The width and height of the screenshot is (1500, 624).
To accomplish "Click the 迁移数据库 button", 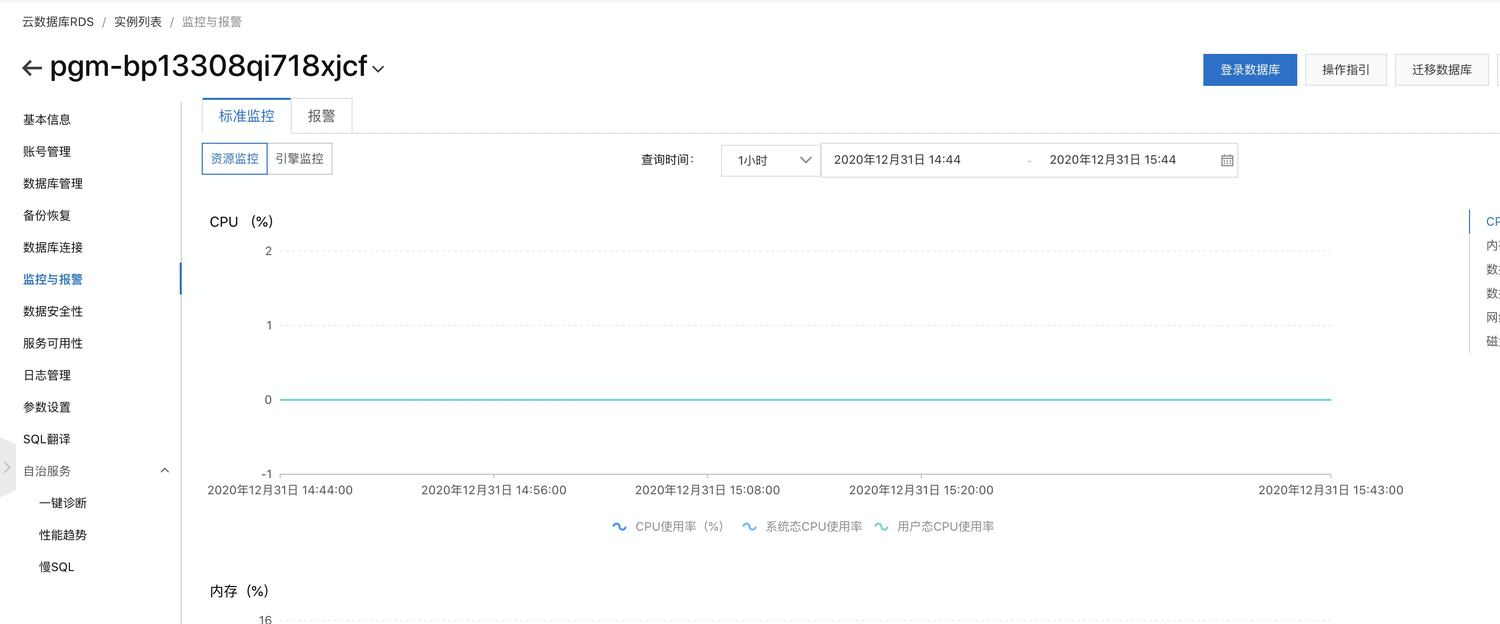I will [x=1441, y=70].
